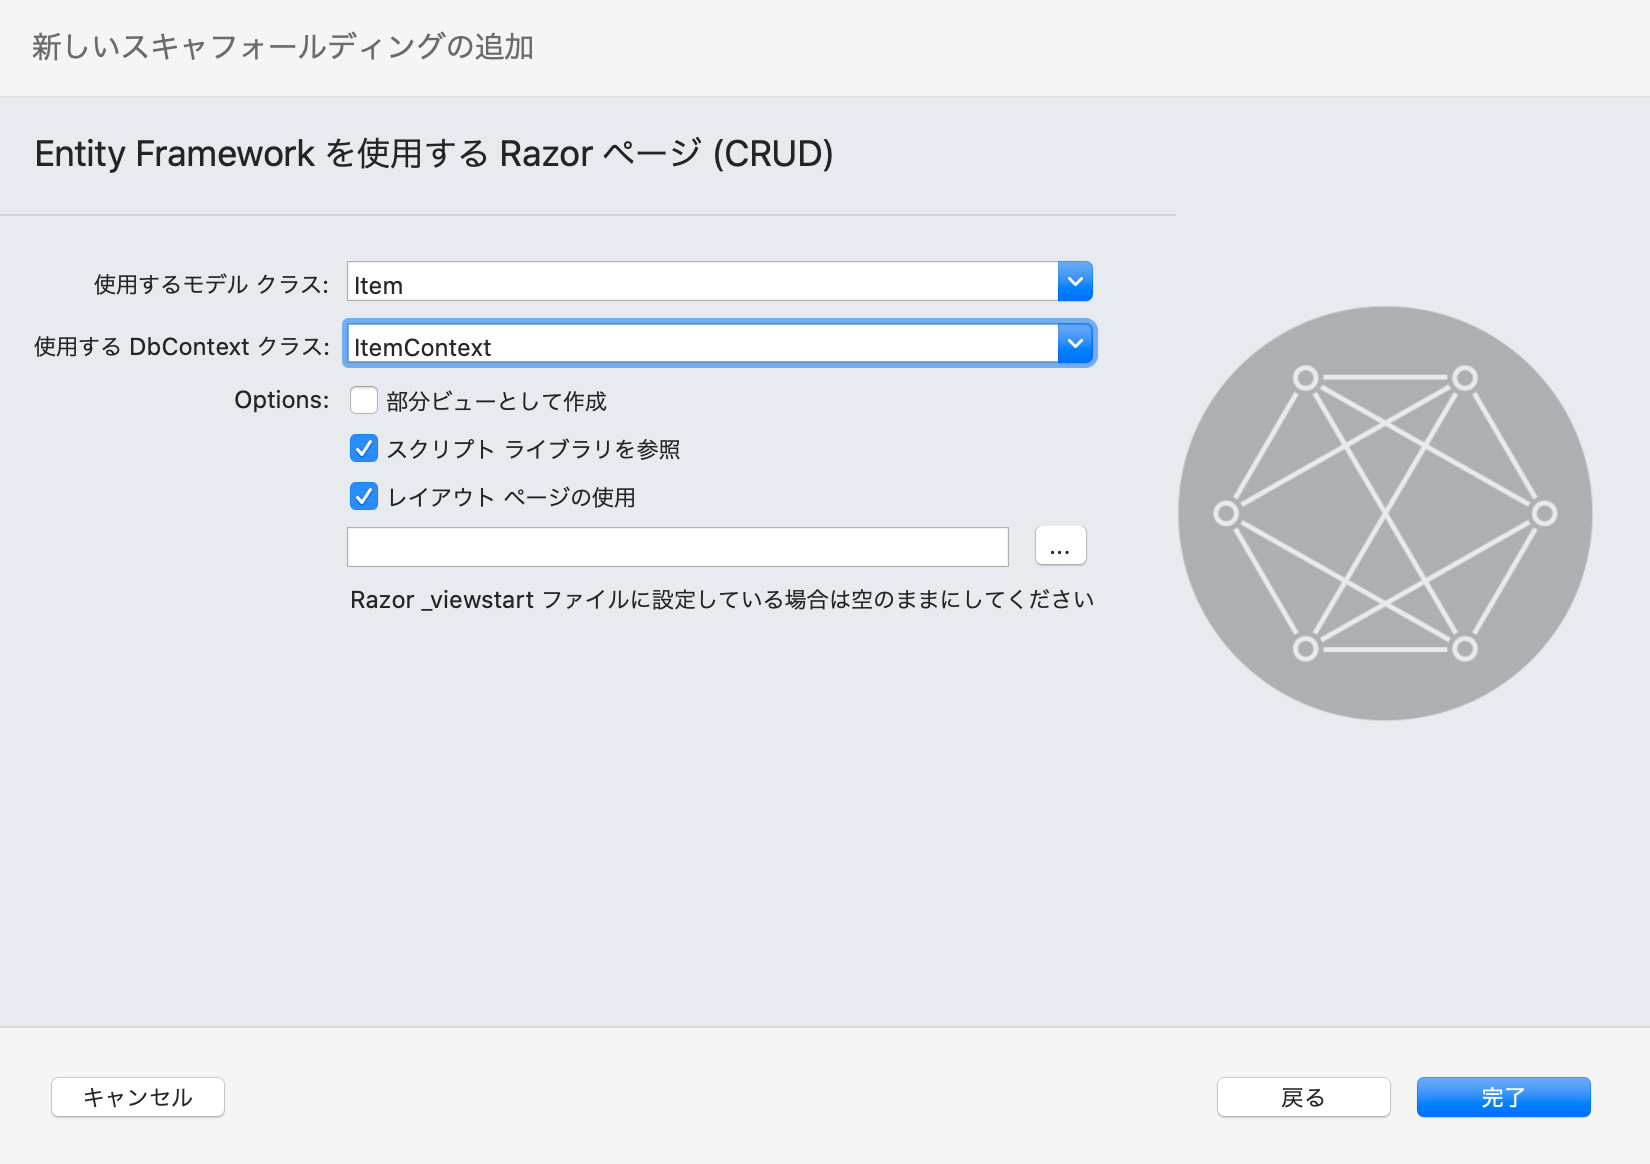Click the 戻る button
This screenshot has width=1650, height=1164.
click(x=1303, y=1097)
